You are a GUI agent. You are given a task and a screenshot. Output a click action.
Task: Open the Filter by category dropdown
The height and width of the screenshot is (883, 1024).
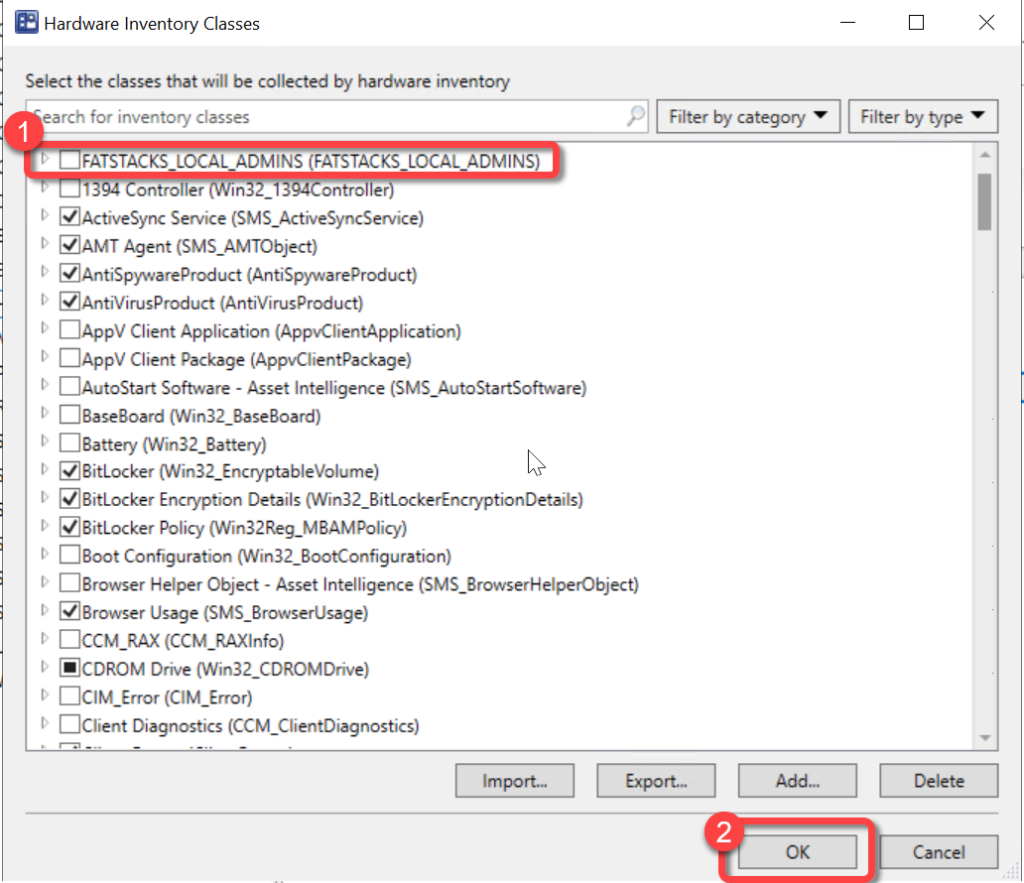(x=747, y=117)
